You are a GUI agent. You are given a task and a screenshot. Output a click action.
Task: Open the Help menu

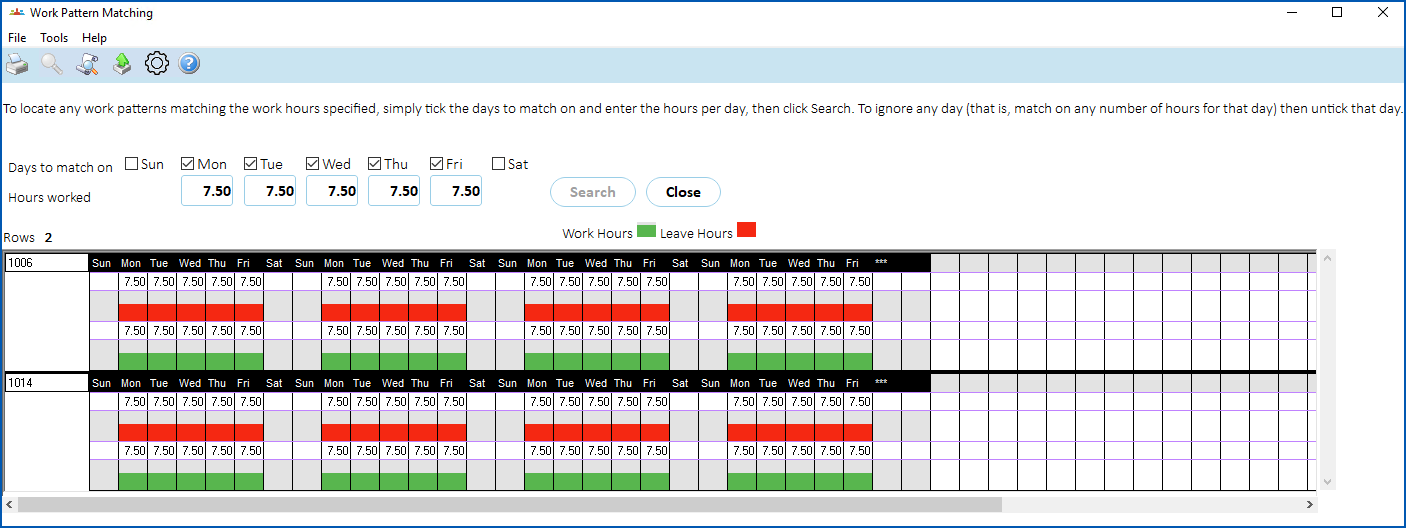click(94, 38)
